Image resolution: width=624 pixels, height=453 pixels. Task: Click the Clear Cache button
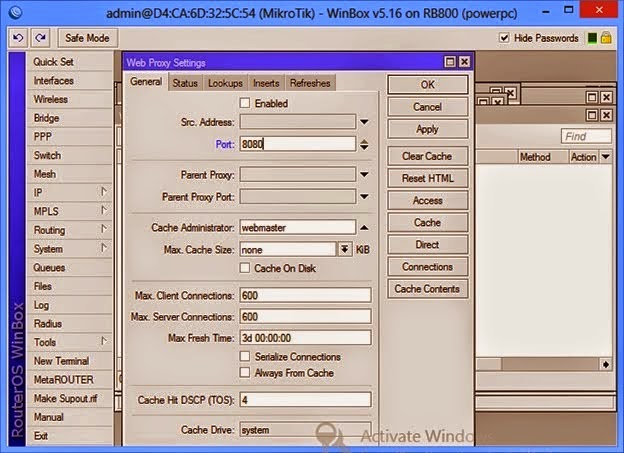tap(428, 156)
